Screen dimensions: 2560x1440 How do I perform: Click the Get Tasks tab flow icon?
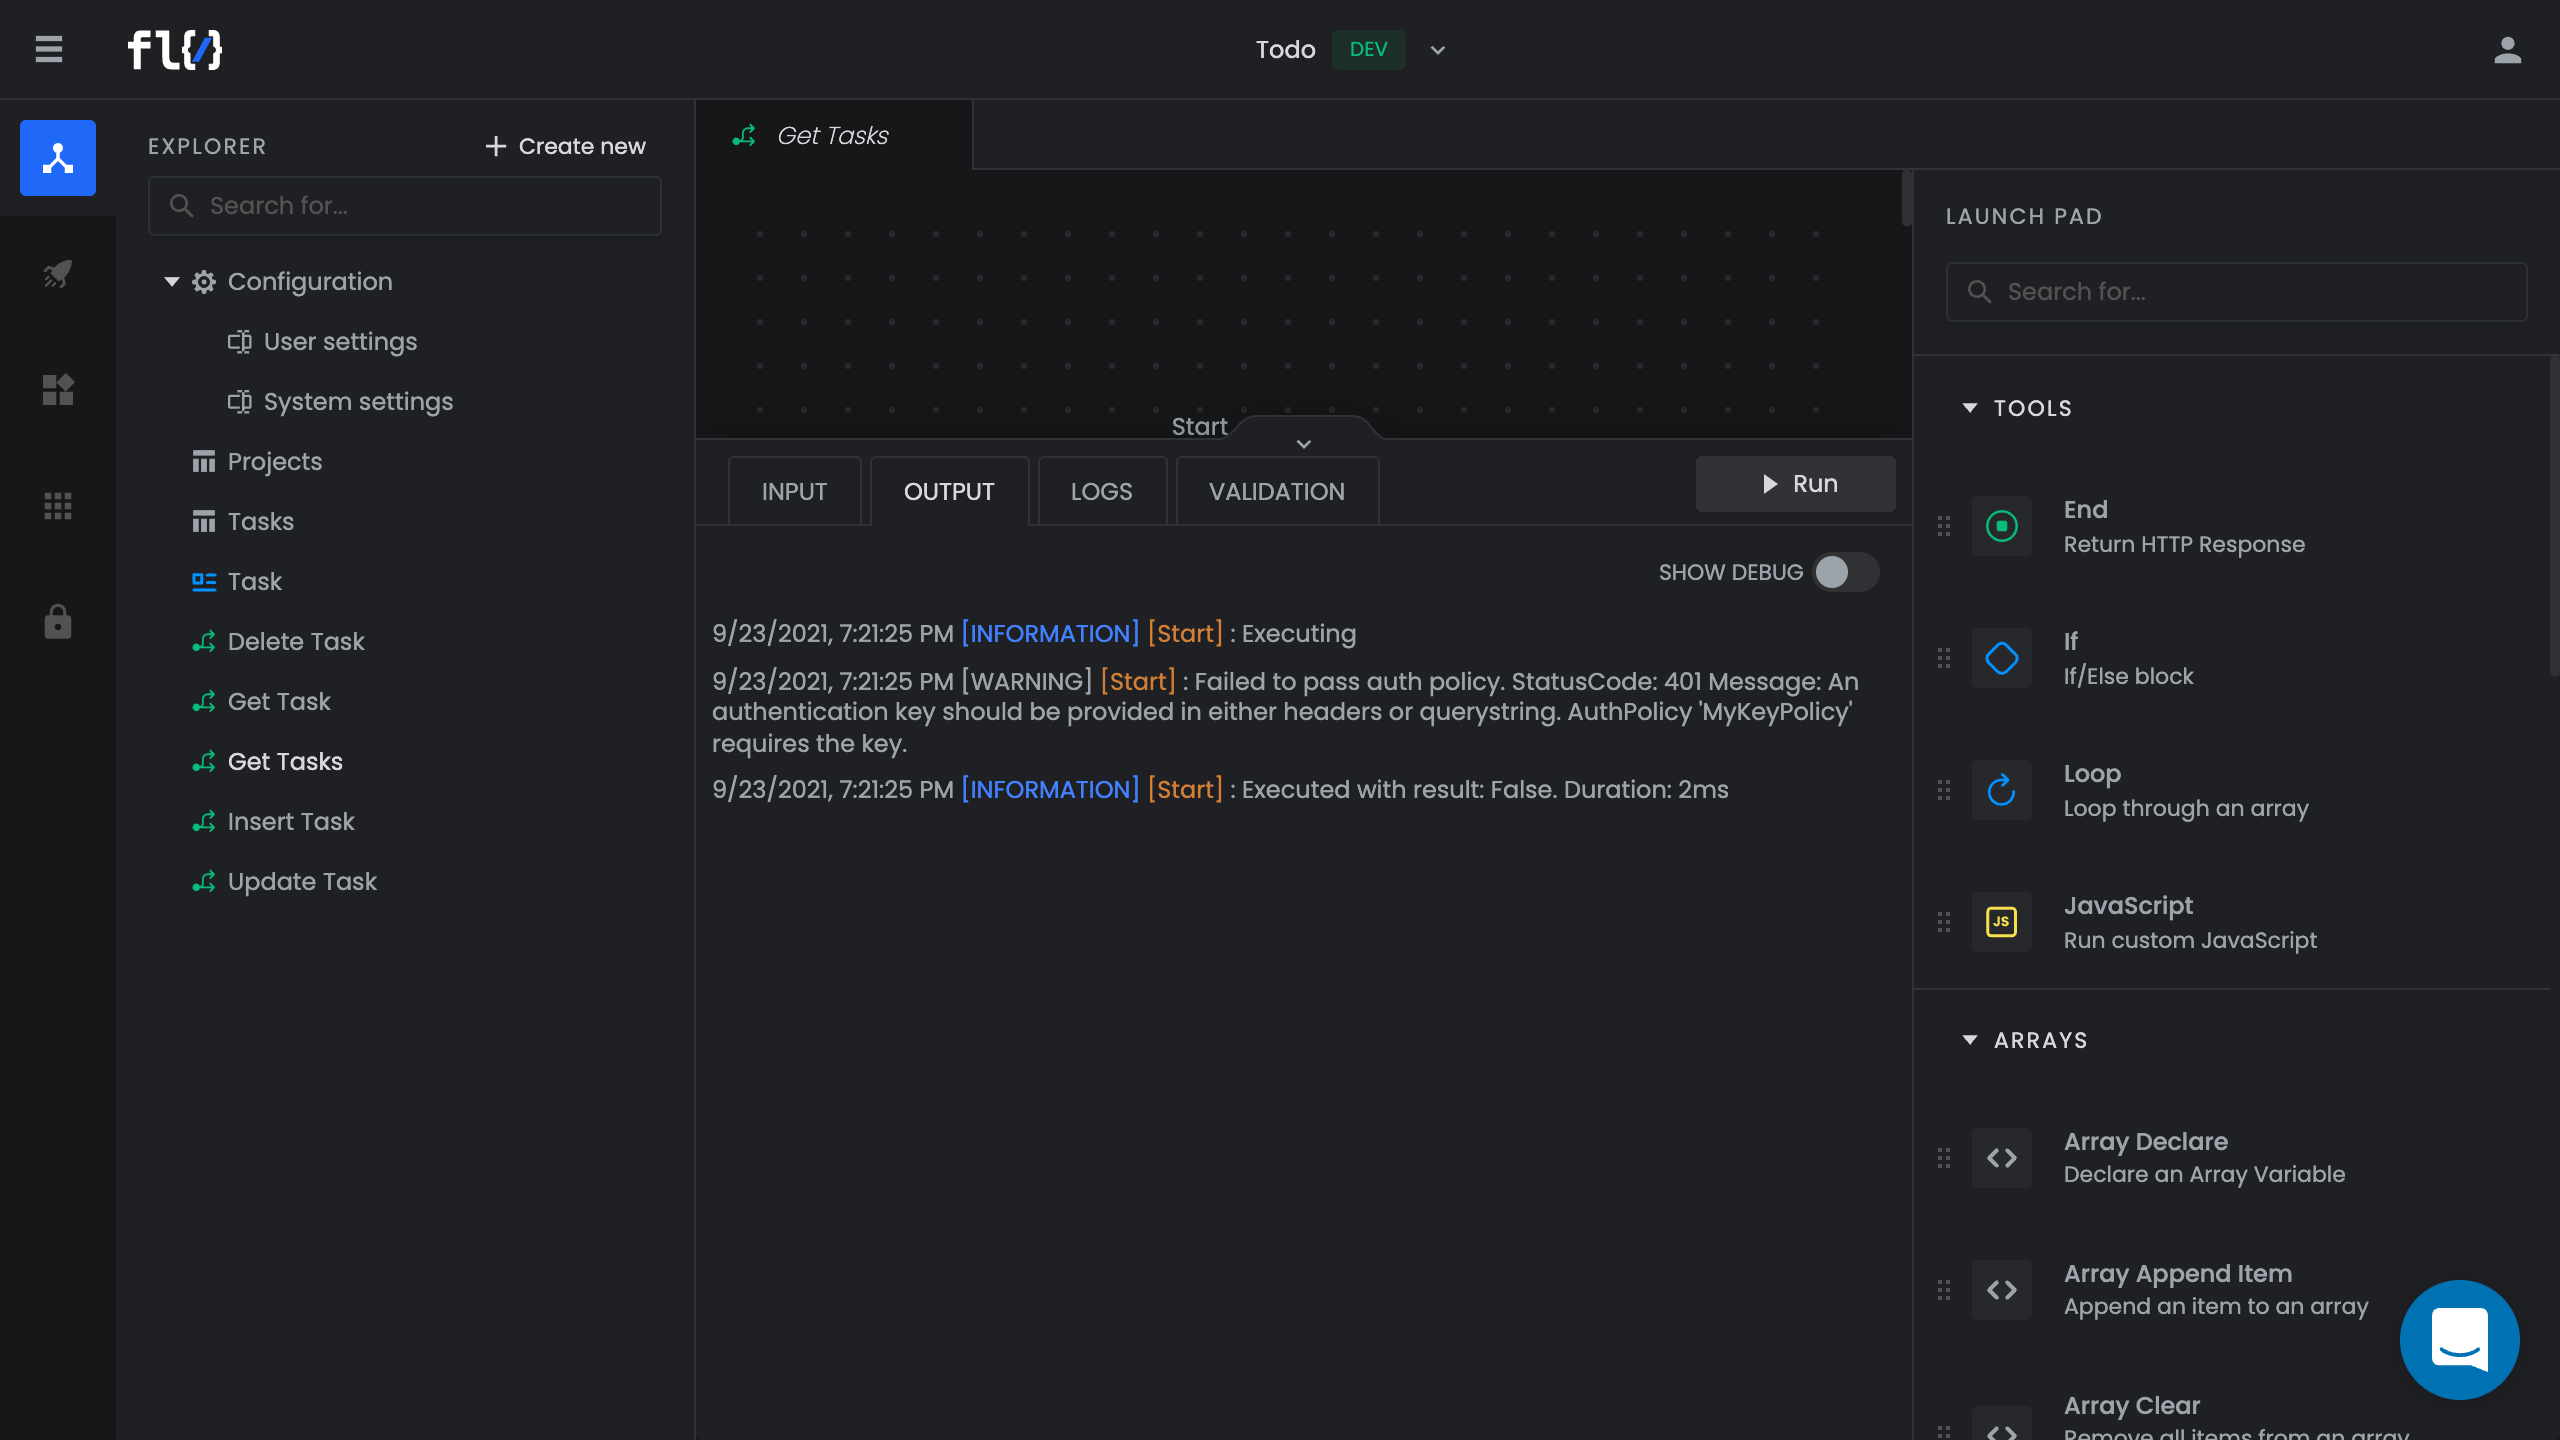tap(744, 135)
